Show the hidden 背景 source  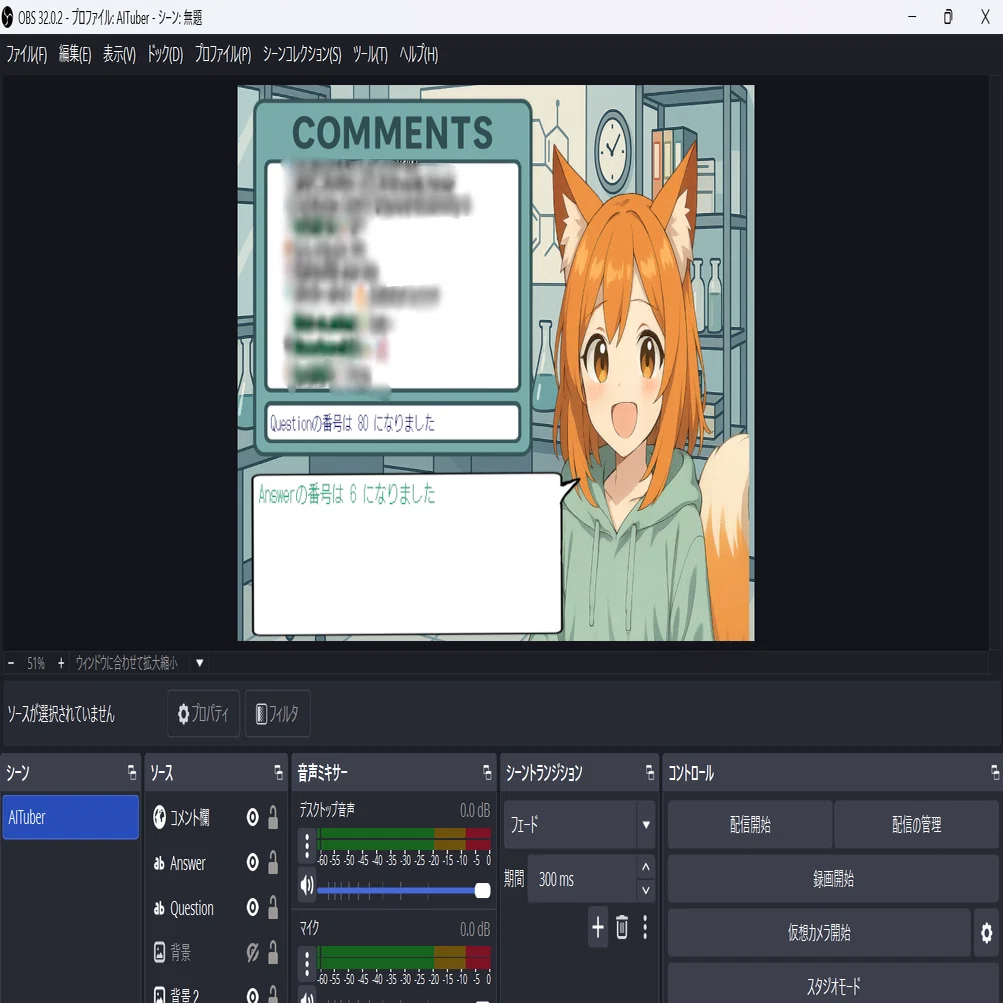point(253,952)
